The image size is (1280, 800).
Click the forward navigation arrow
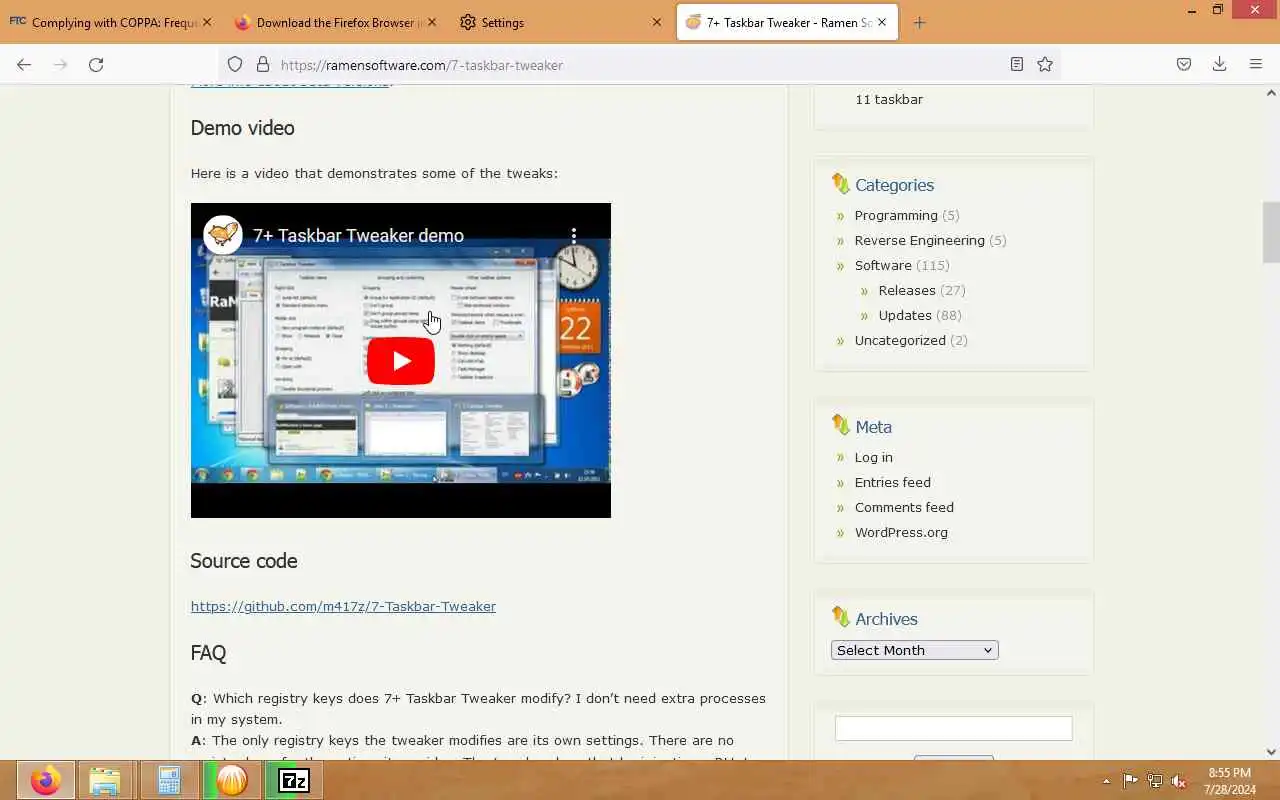tap(60, 64)
